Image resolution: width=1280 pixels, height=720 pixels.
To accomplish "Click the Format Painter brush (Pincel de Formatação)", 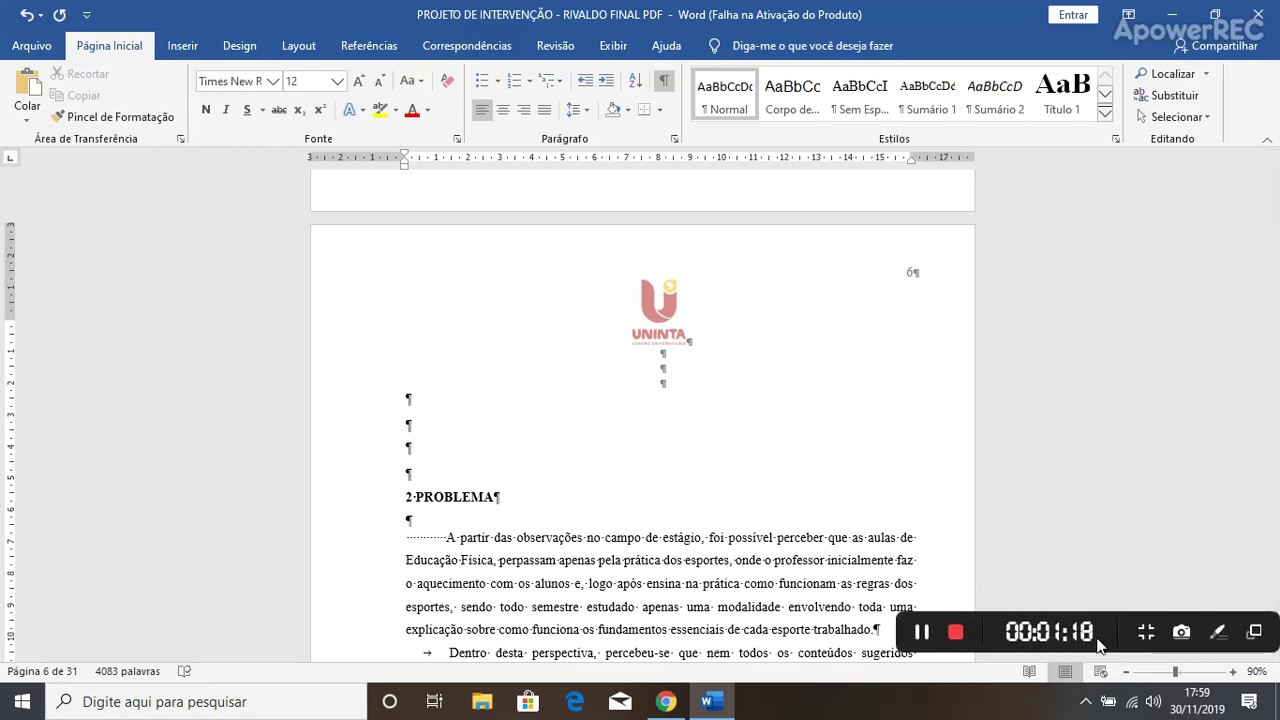I will 112,117.
